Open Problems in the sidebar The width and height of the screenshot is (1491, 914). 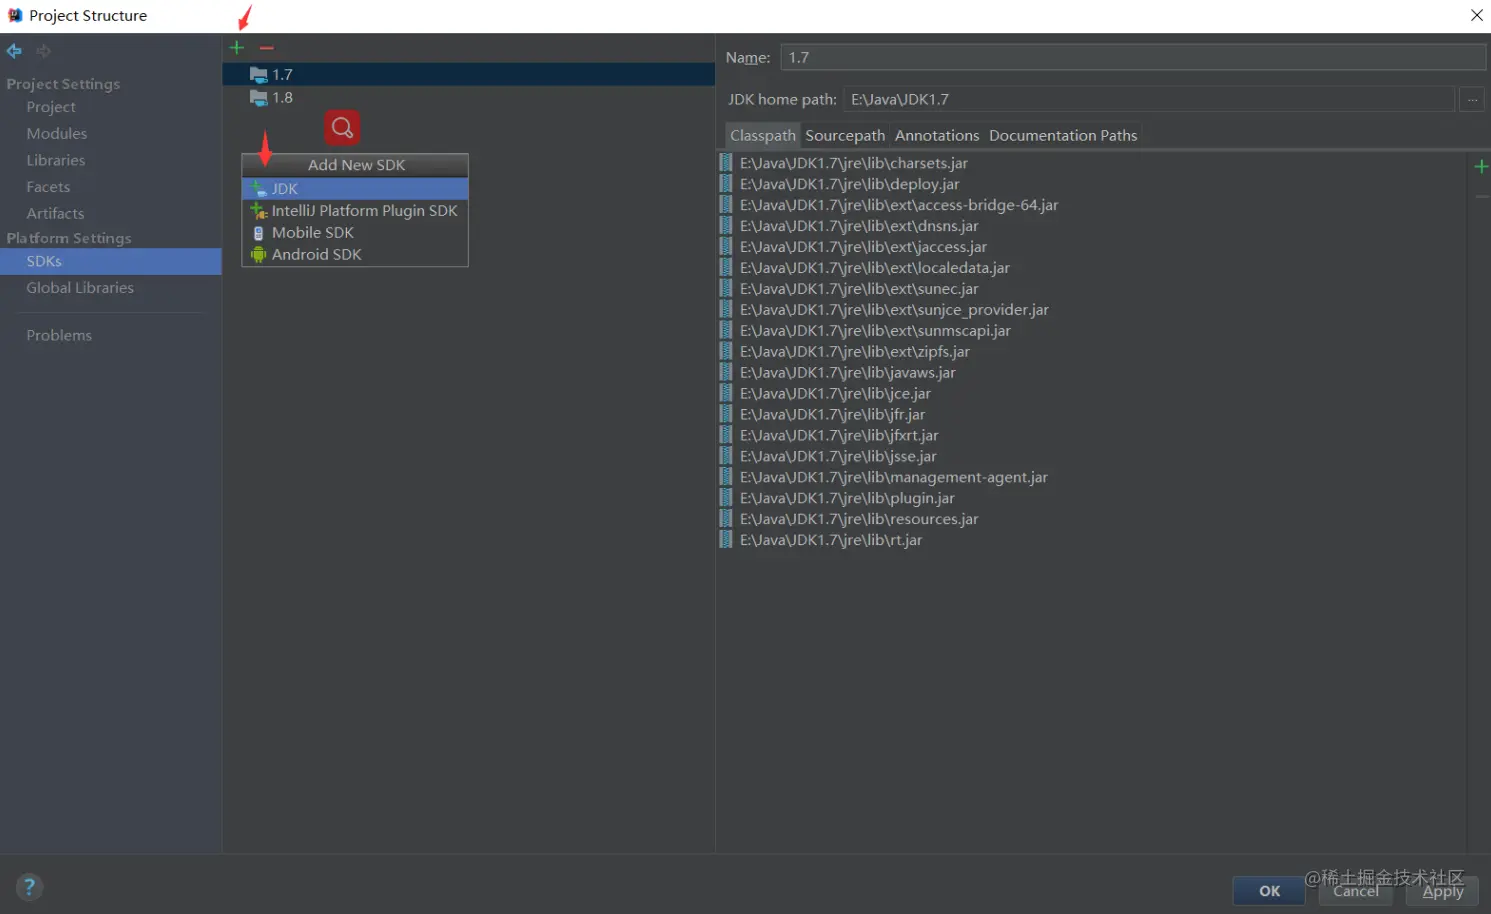coord(59,336)
